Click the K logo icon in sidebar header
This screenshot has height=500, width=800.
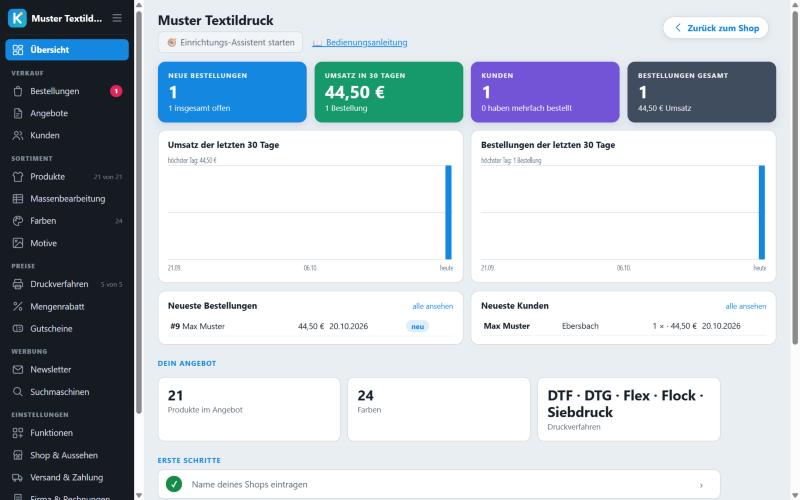[x=17, y=18]
